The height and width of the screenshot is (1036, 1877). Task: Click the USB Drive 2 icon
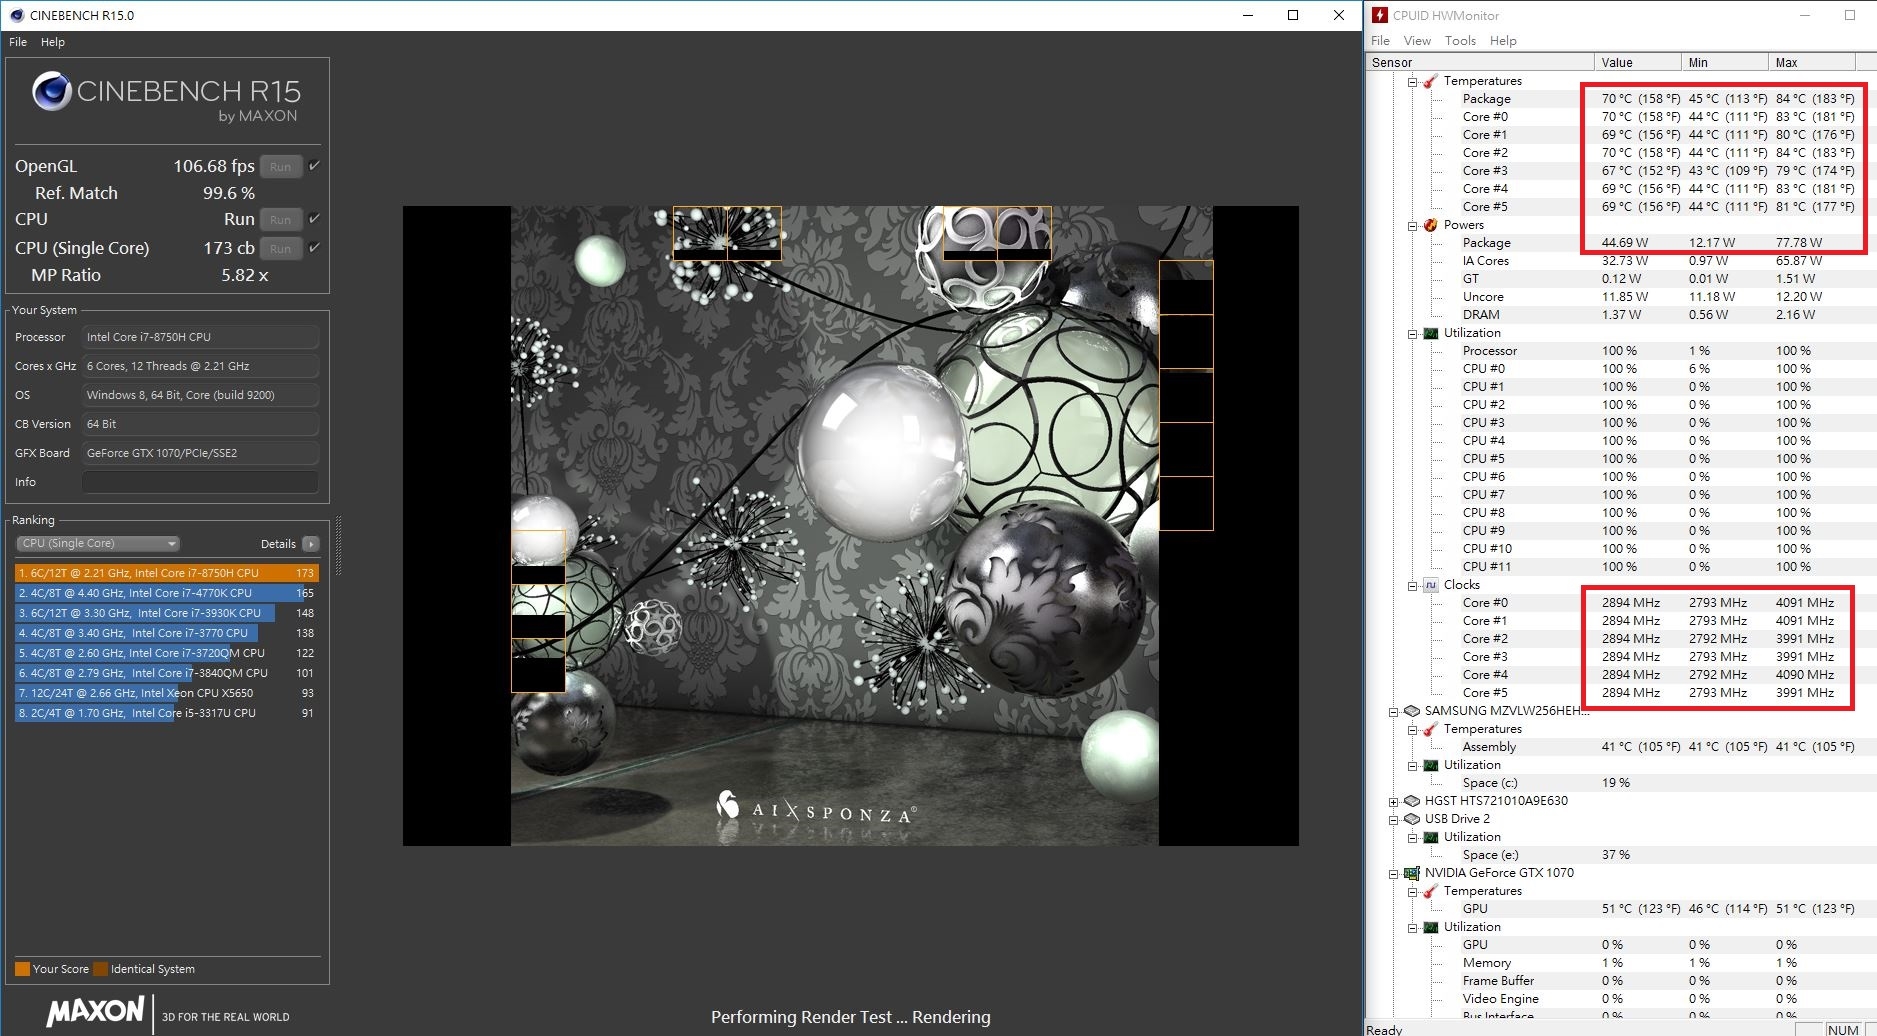click(x=1411, y=819)
